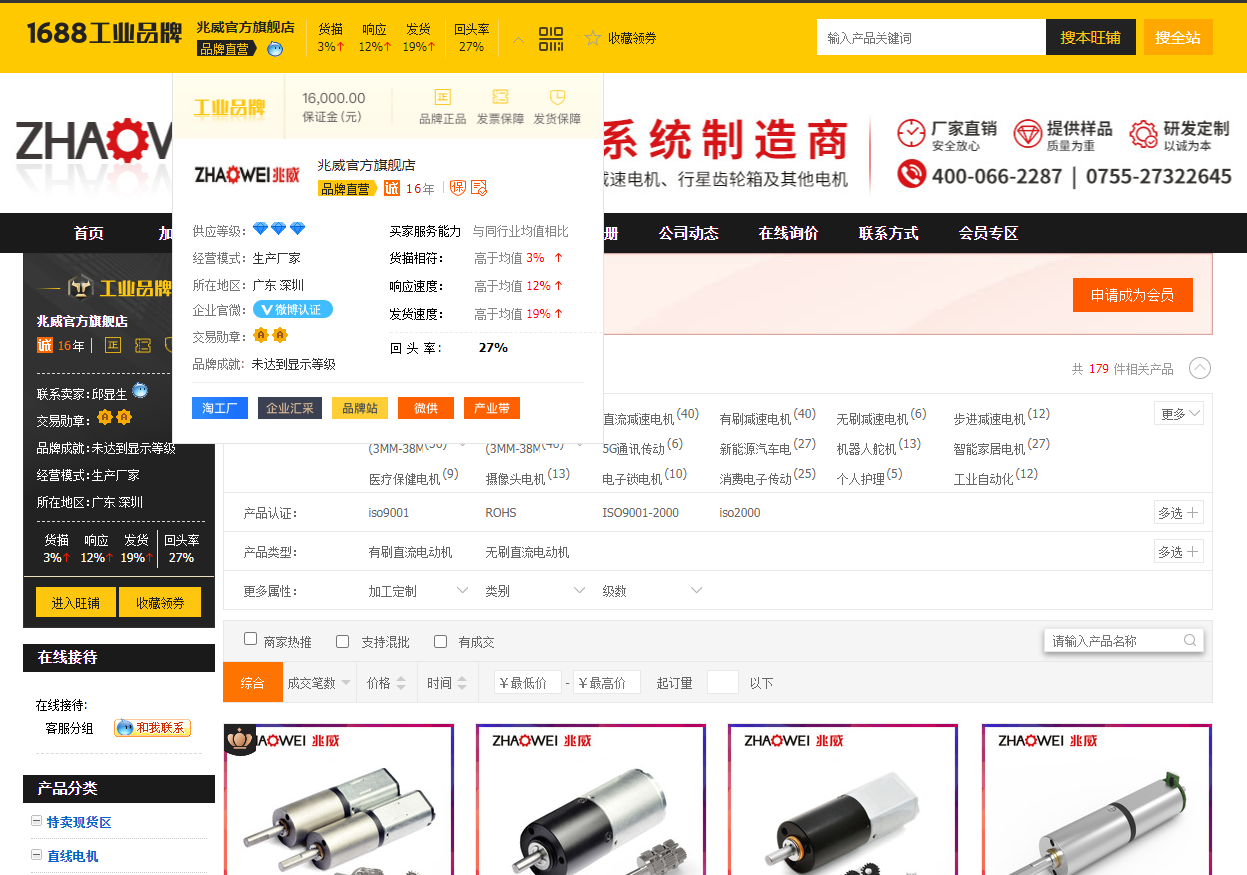Click the sidebar 收藏领券 button
This screenshot has height=875, width=1247.
pyautogui.click(x=160, y=603)
